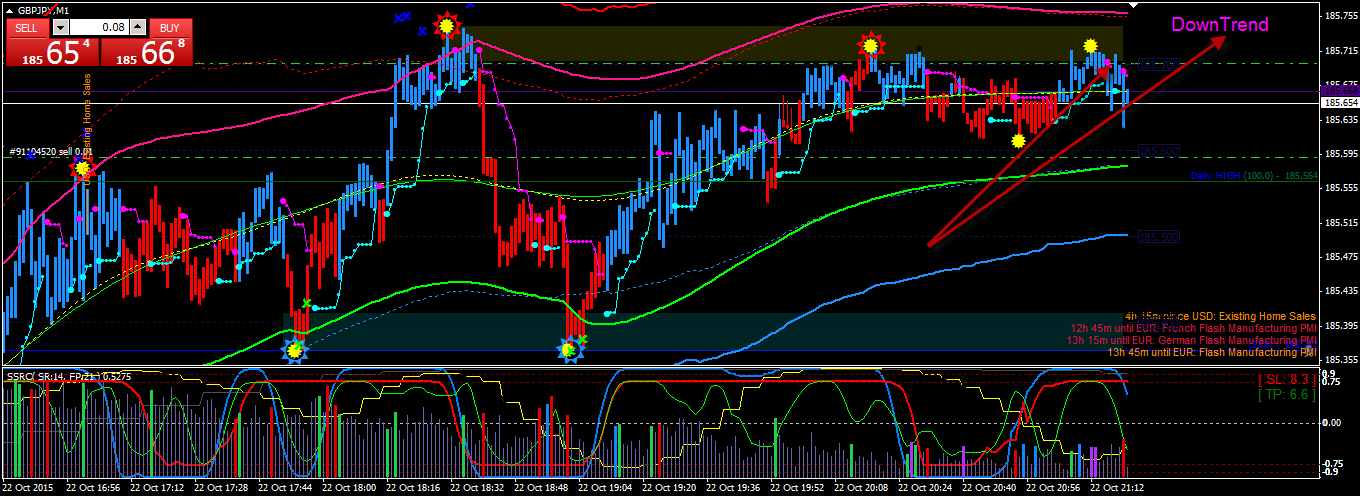Select the yellow sun signal under the red bars near 20:48
The width and height of the screenshot is (1360, 496).
click(1018, 141)
